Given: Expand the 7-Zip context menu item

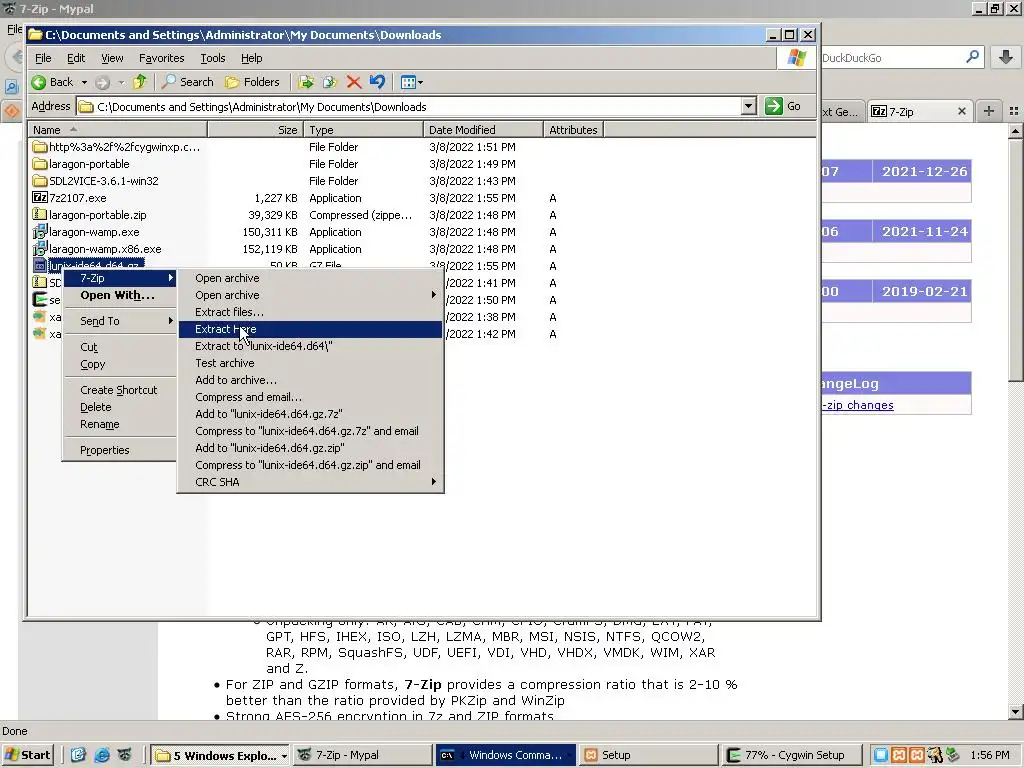Looking at the screenshot, I should pyautogui.click(x=120, y=278).
